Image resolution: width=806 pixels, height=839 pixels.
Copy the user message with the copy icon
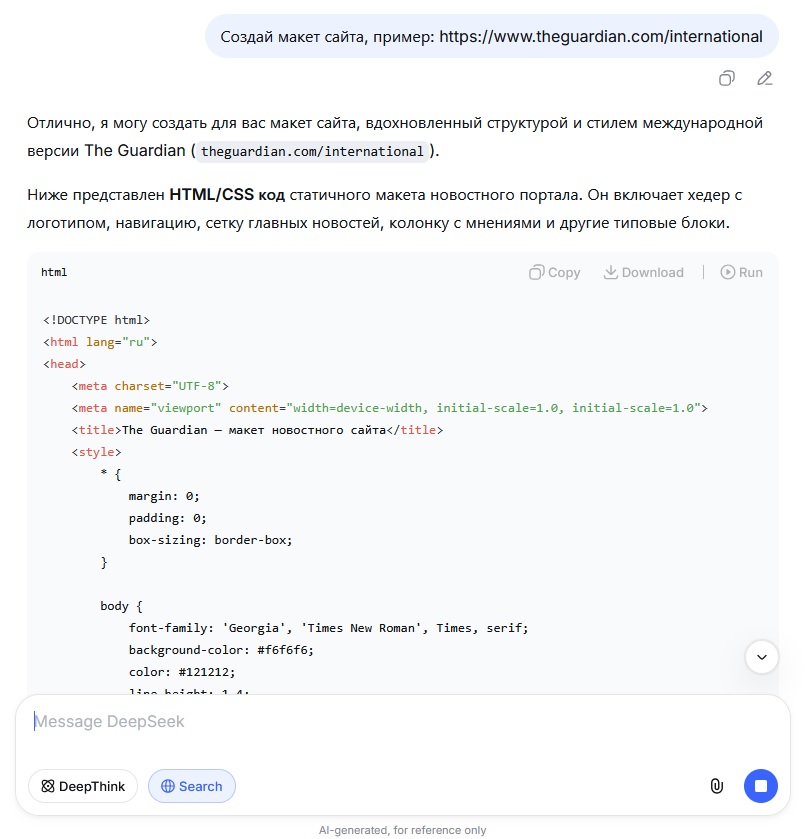tap(726, 79)
